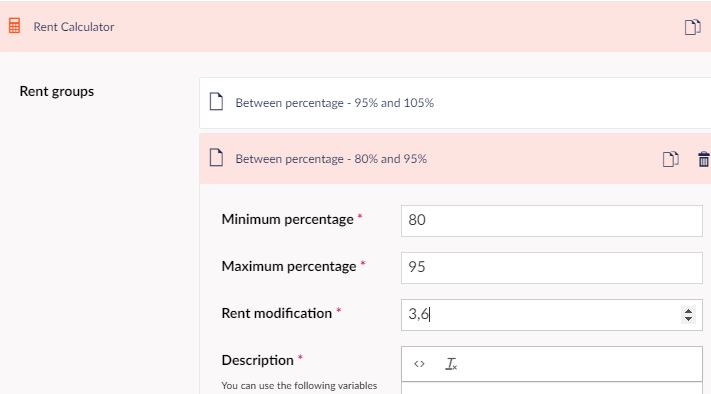Click the Description field label

point(258,360)
